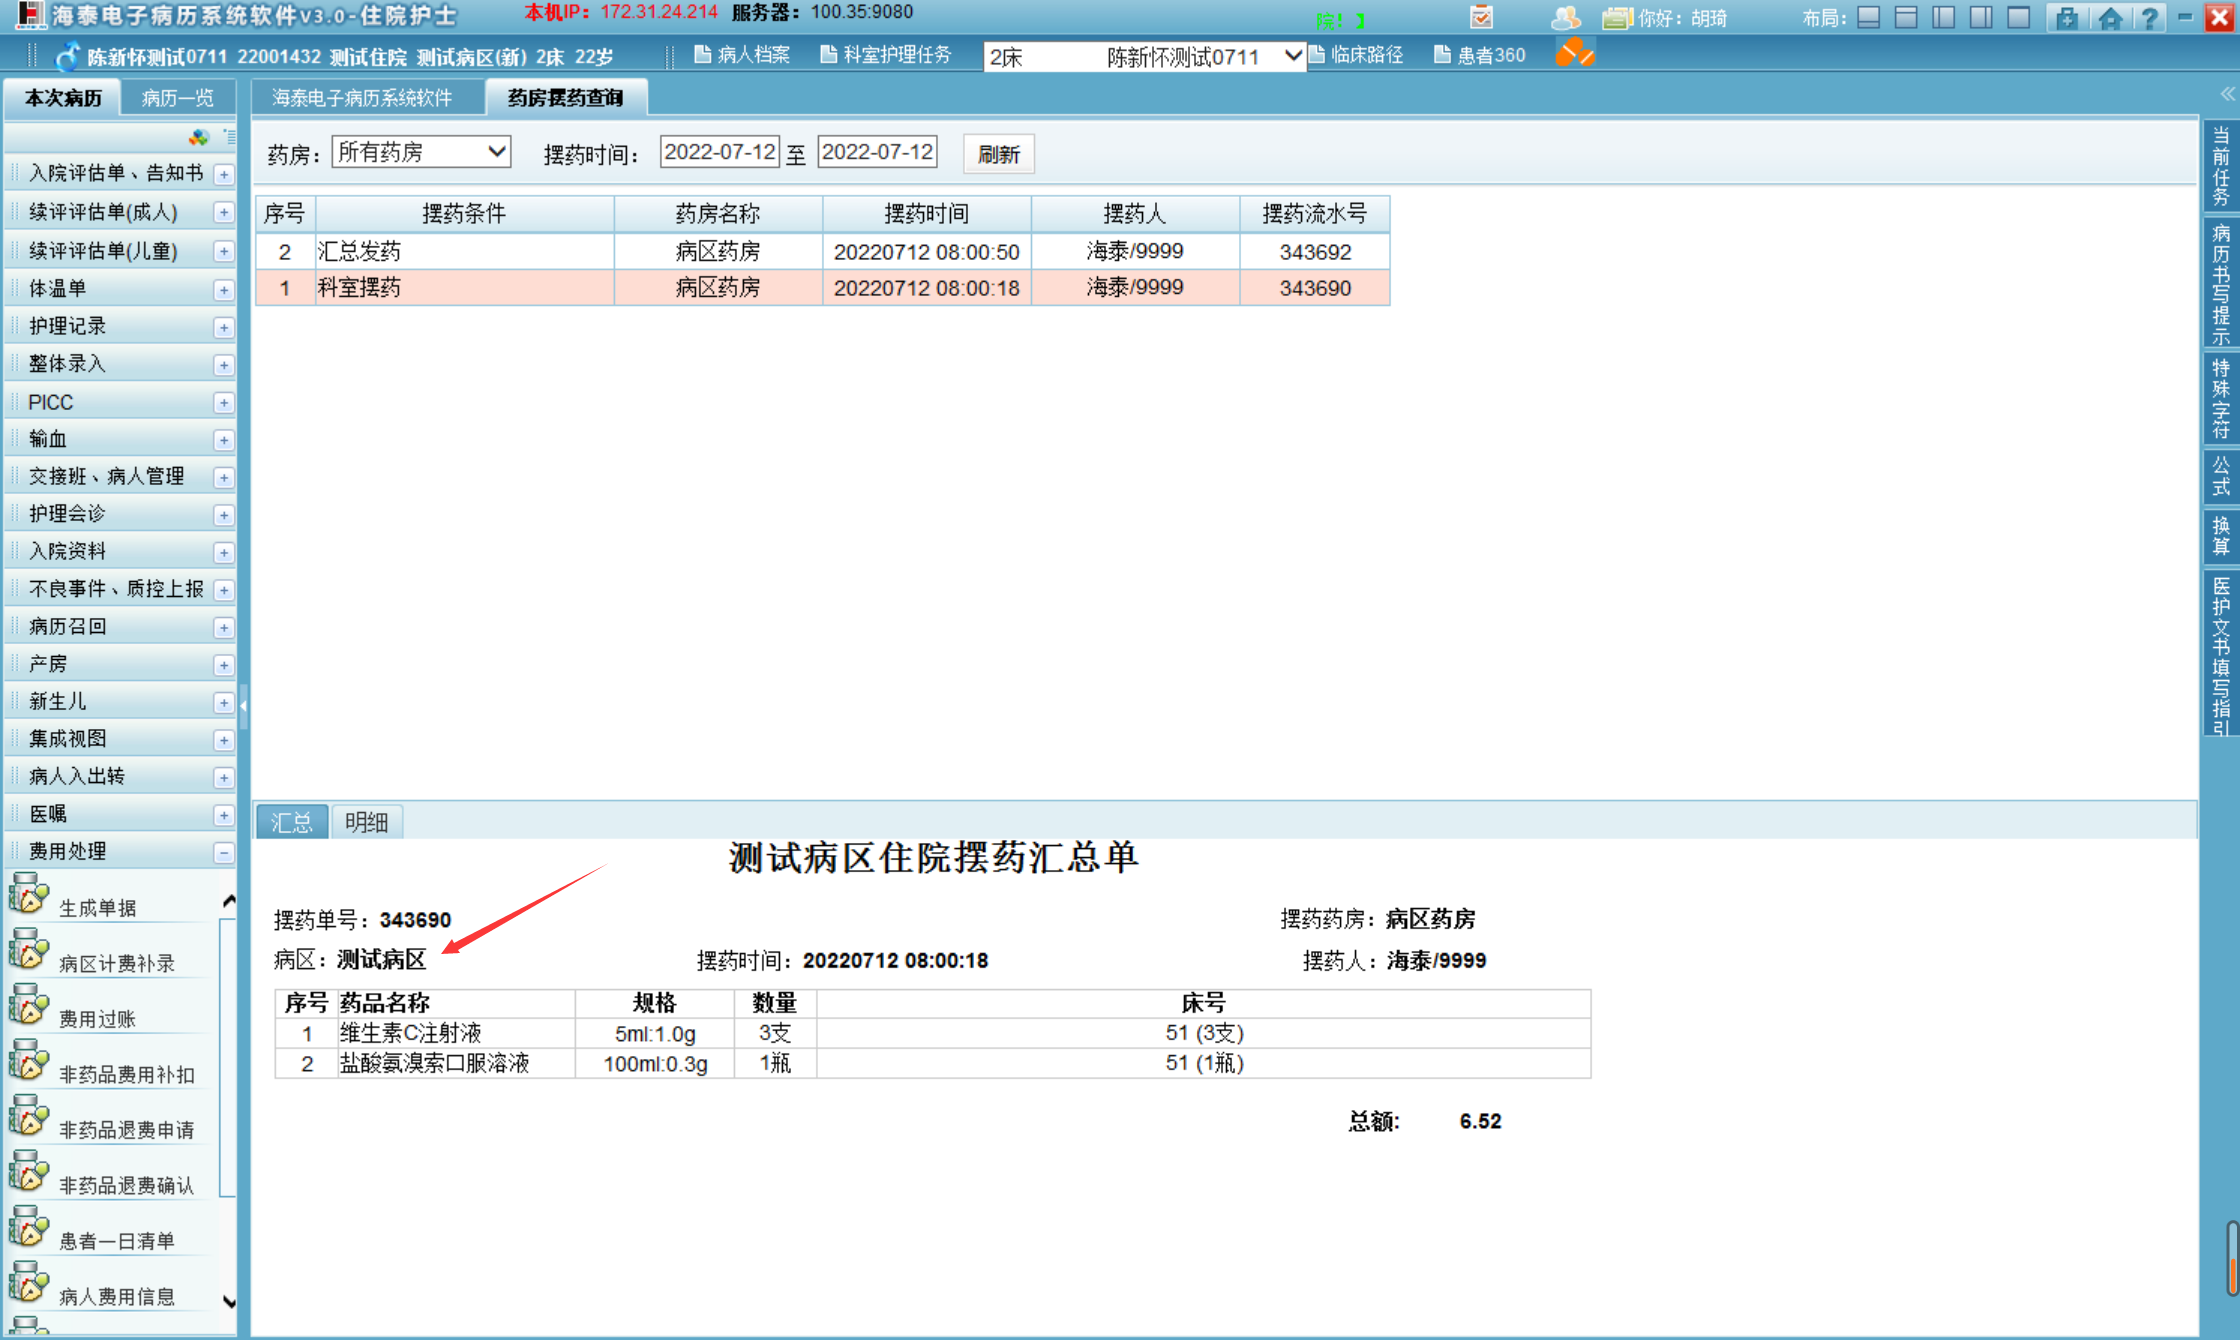Image resolution: width=2240 pixels, height=1340 pixels.
Task: Choose left-sidebar layout option
Action: coord(1943,17)
